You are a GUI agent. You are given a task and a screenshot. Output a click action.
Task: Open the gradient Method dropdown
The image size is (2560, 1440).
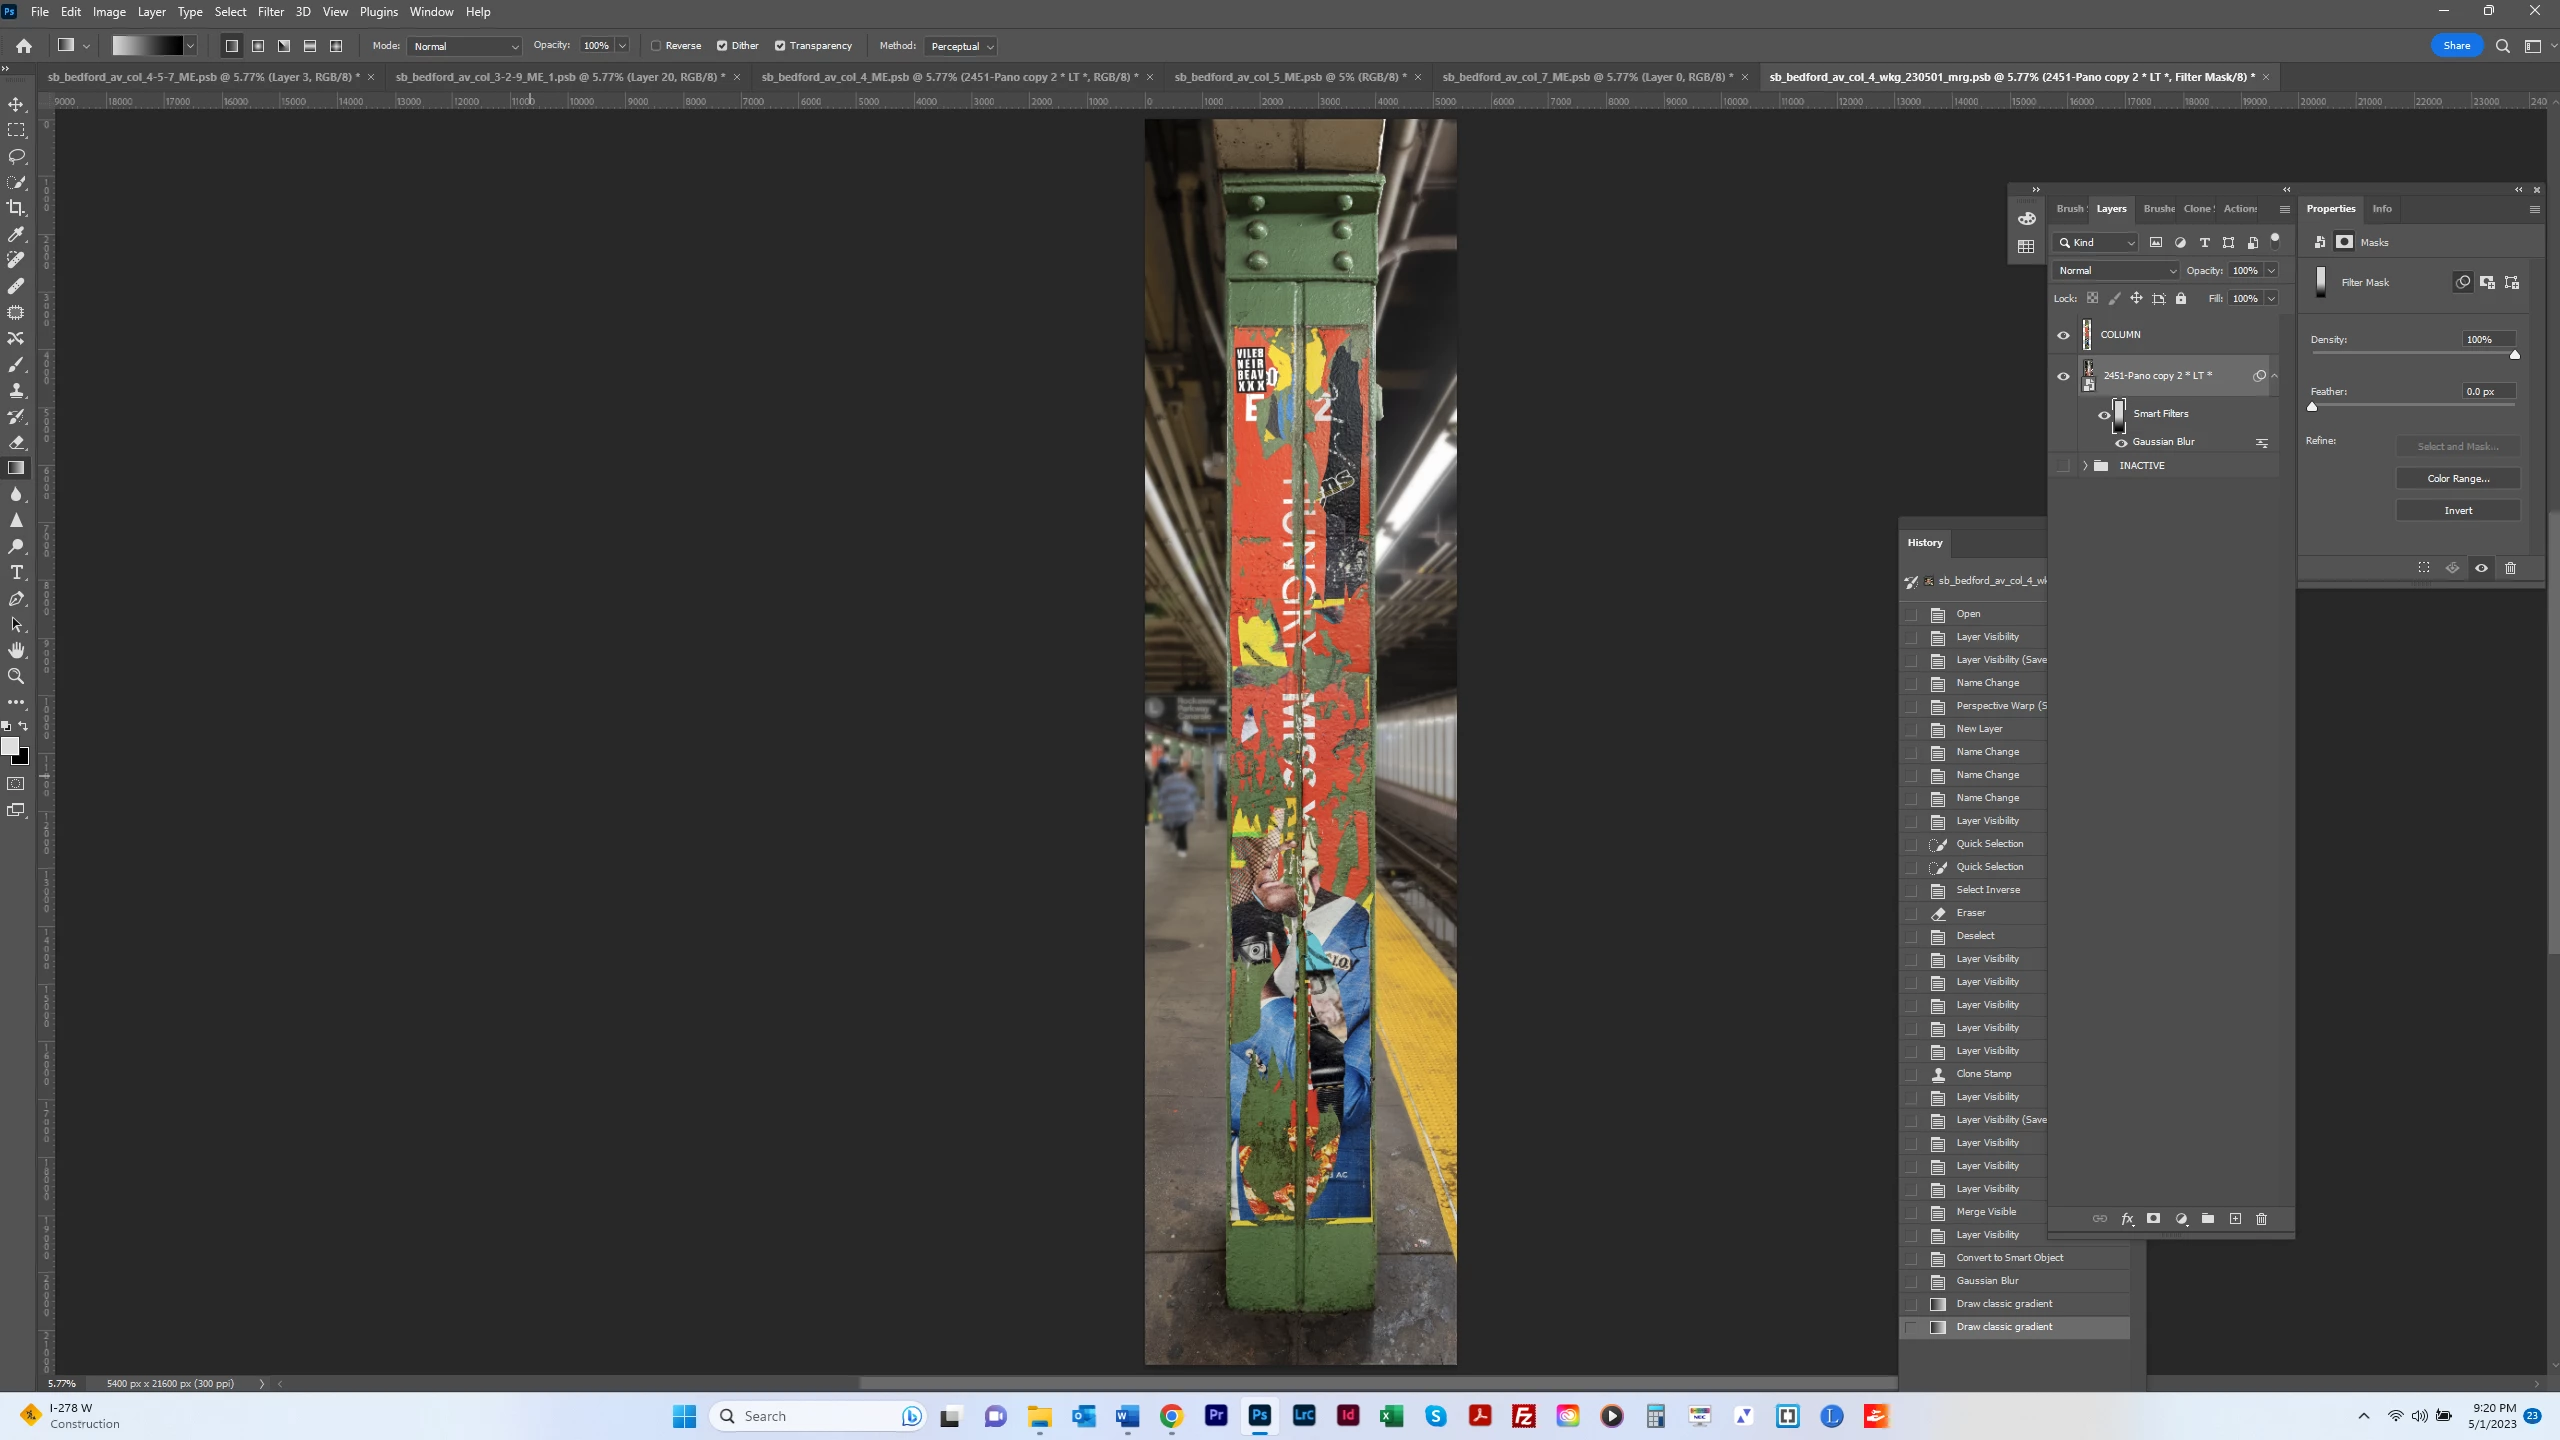point(961,46)
